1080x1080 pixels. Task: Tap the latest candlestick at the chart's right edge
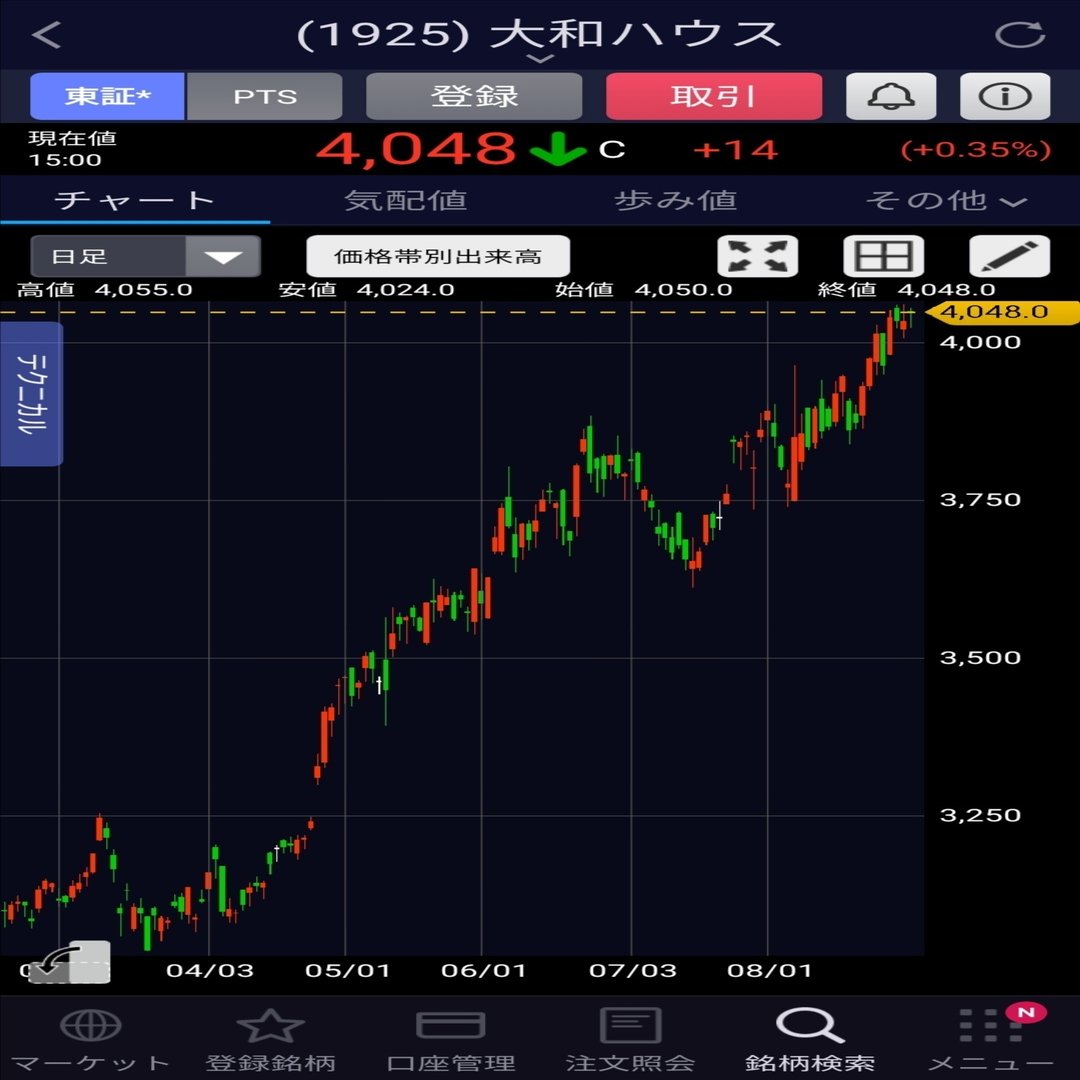pos(911,315)
